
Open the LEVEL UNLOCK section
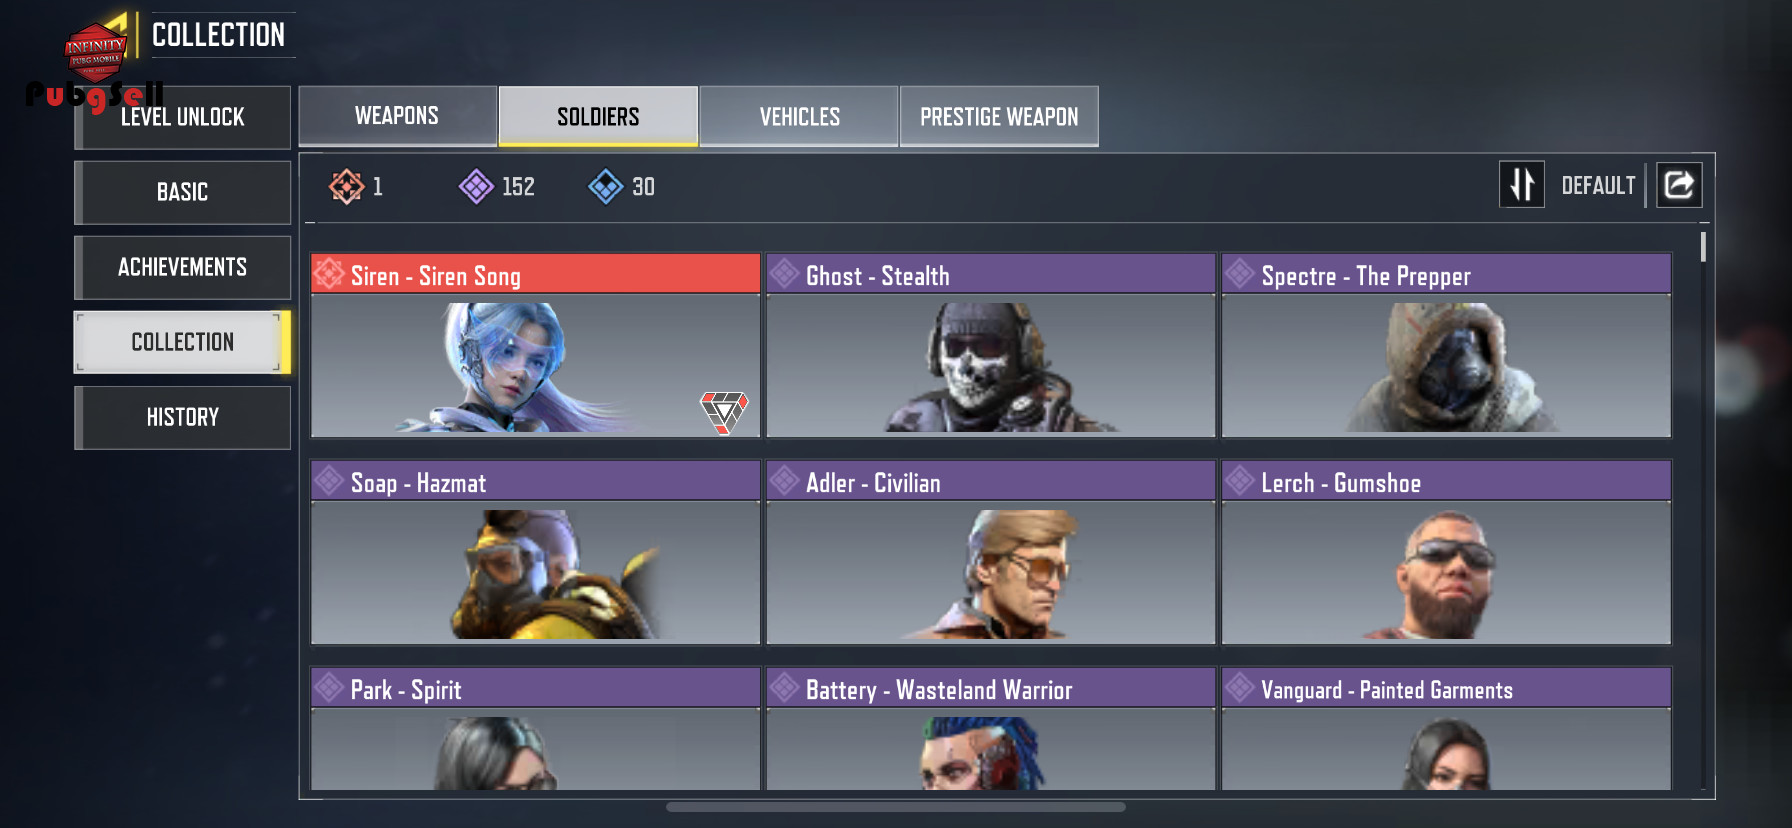pyautogui.click(x=182, y=117)
